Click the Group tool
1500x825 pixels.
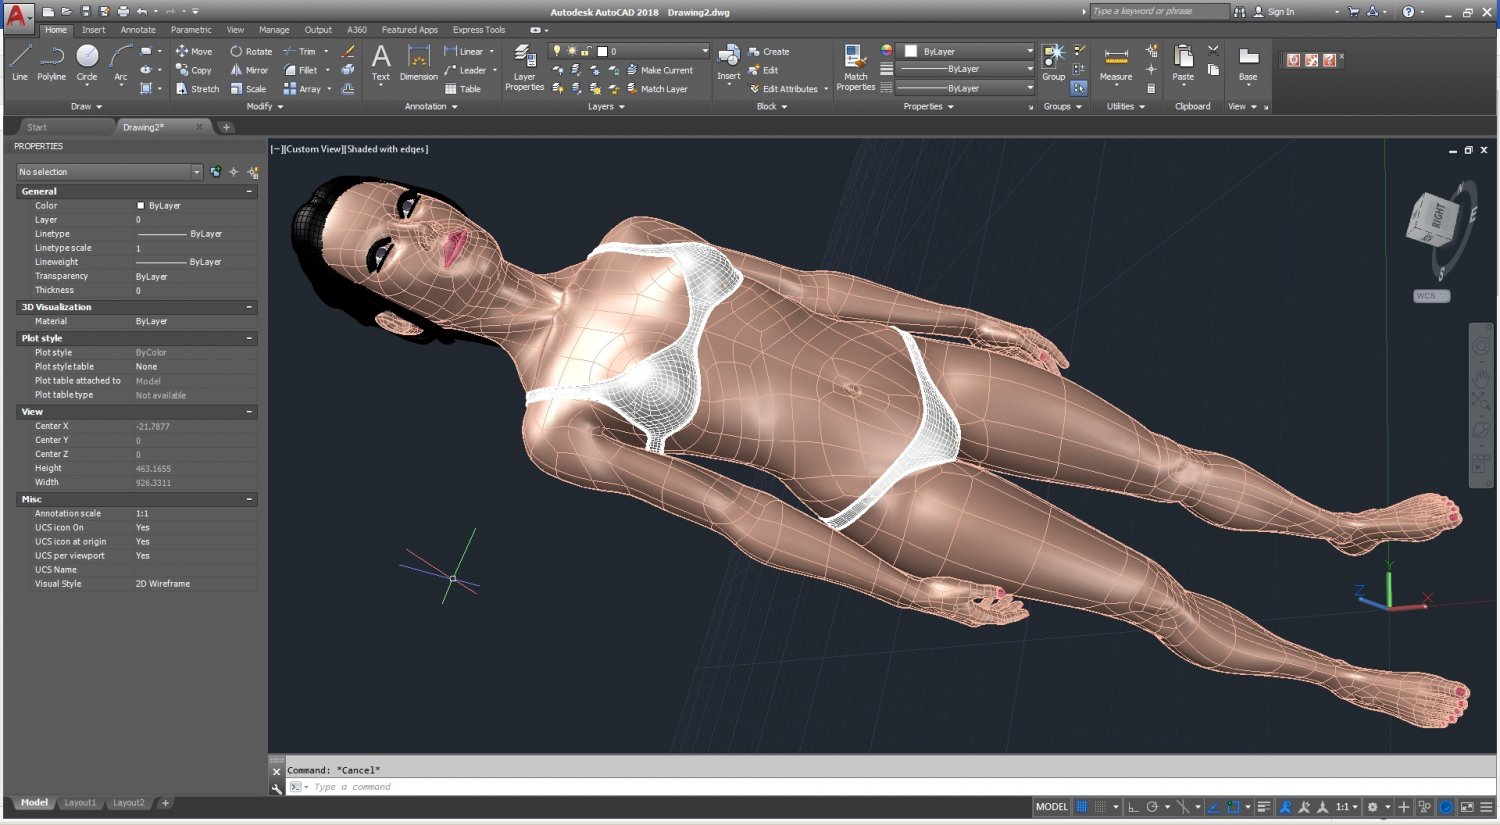(1053, 62)
